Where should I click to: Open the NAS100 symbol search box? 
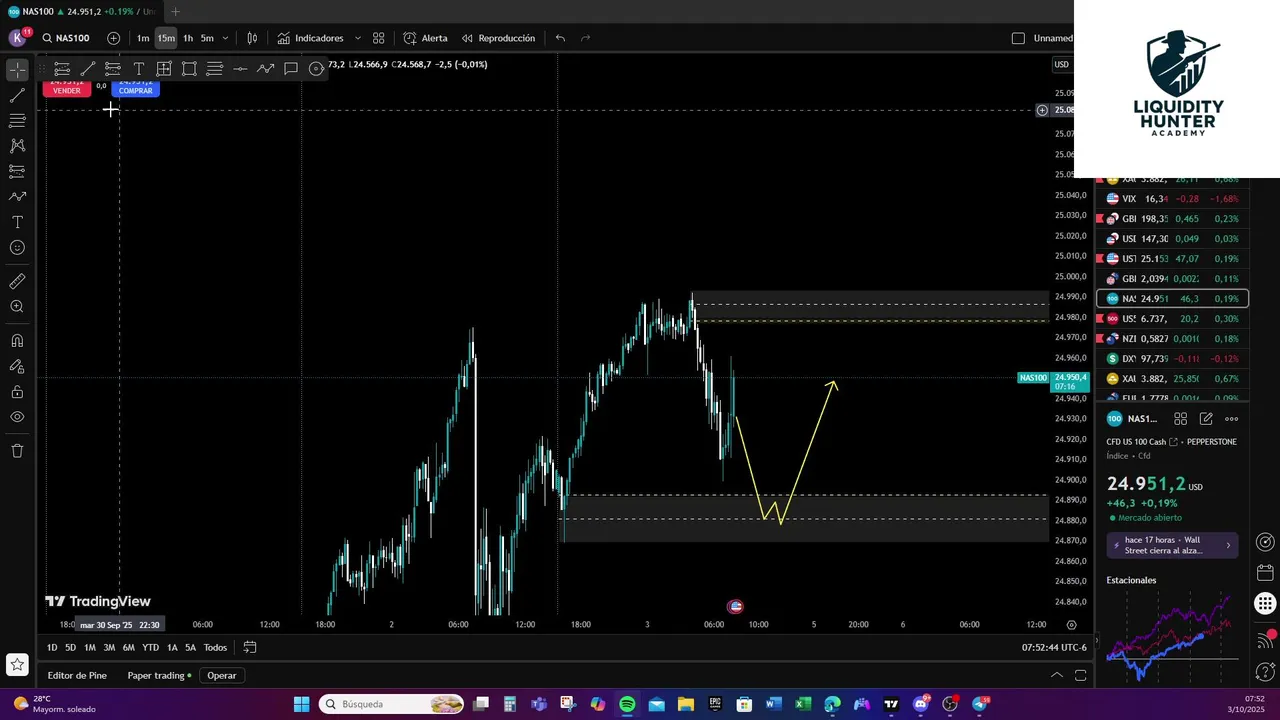[67, 38]
